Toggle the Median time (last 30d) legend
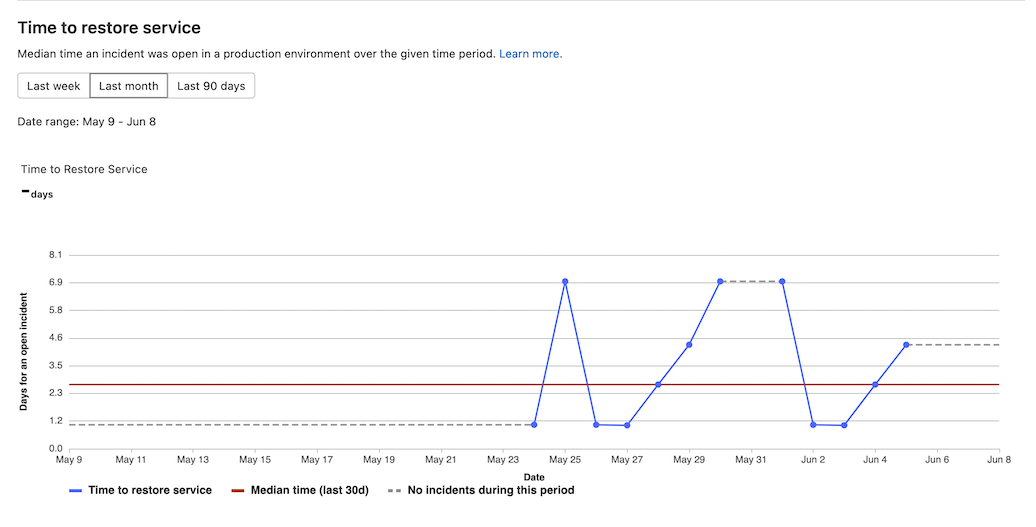Viewport: 1036px width, 527px height. [x=309, y=490]
